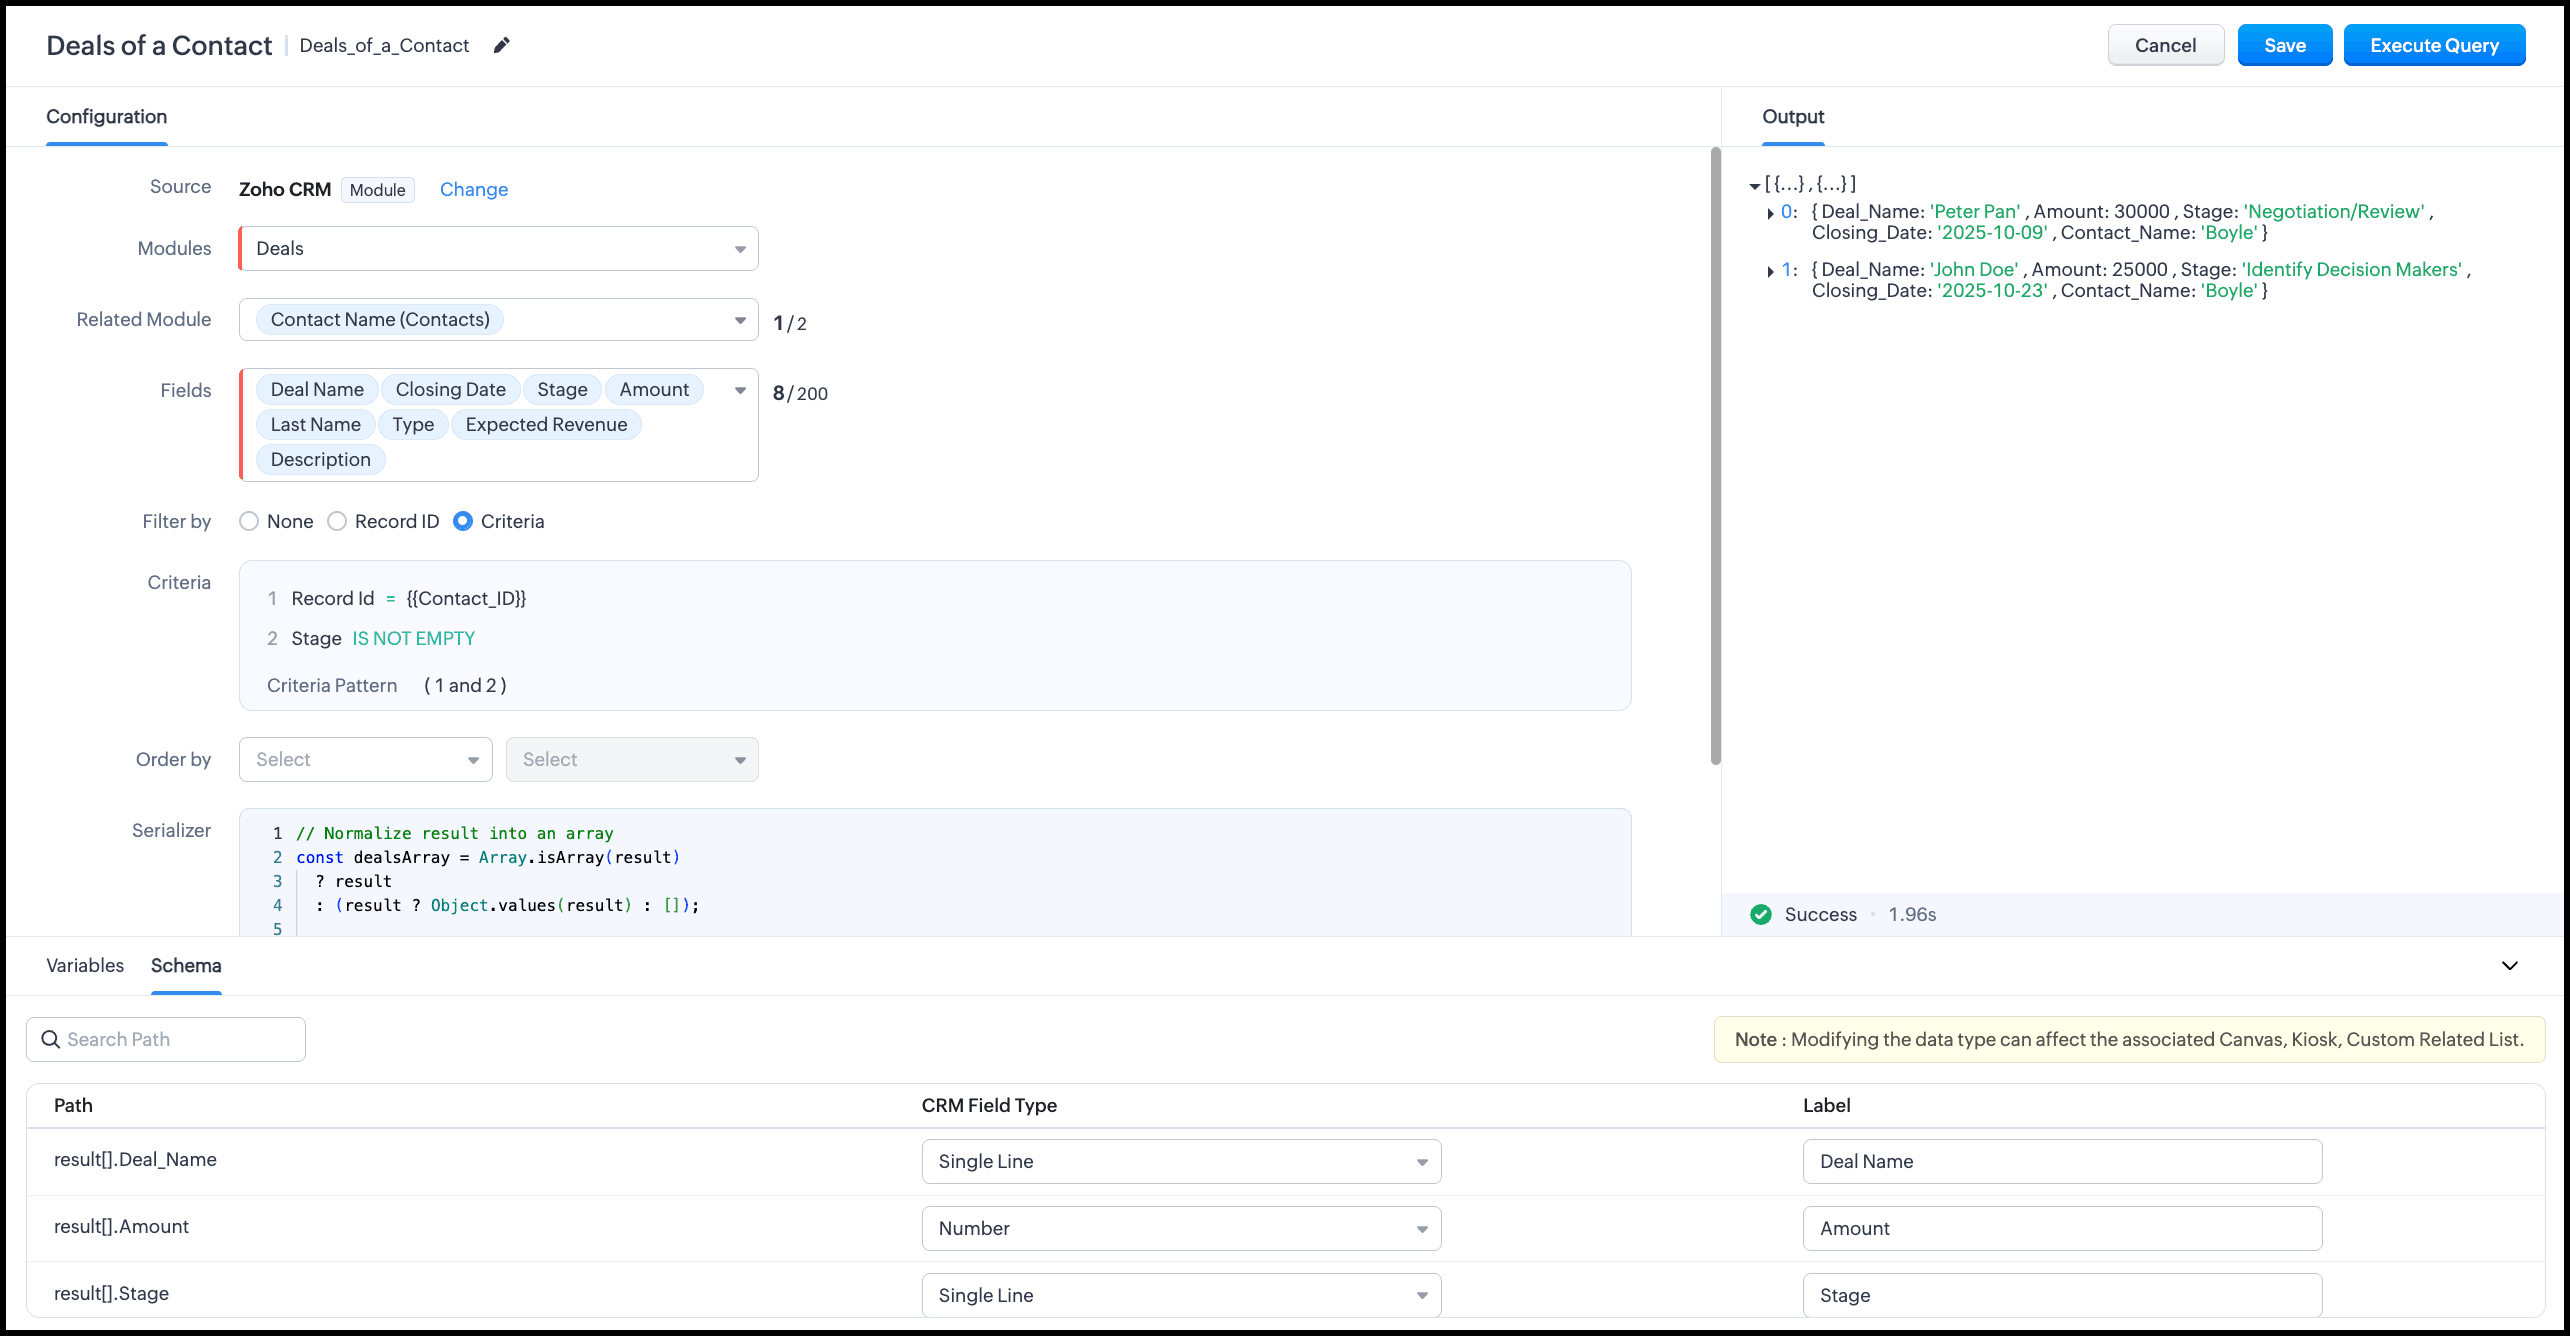This screenshot has height=1336, width=2570.
Task: Click the Amount label input field
Action: pyautogui.click(x=2061, y=1228)
